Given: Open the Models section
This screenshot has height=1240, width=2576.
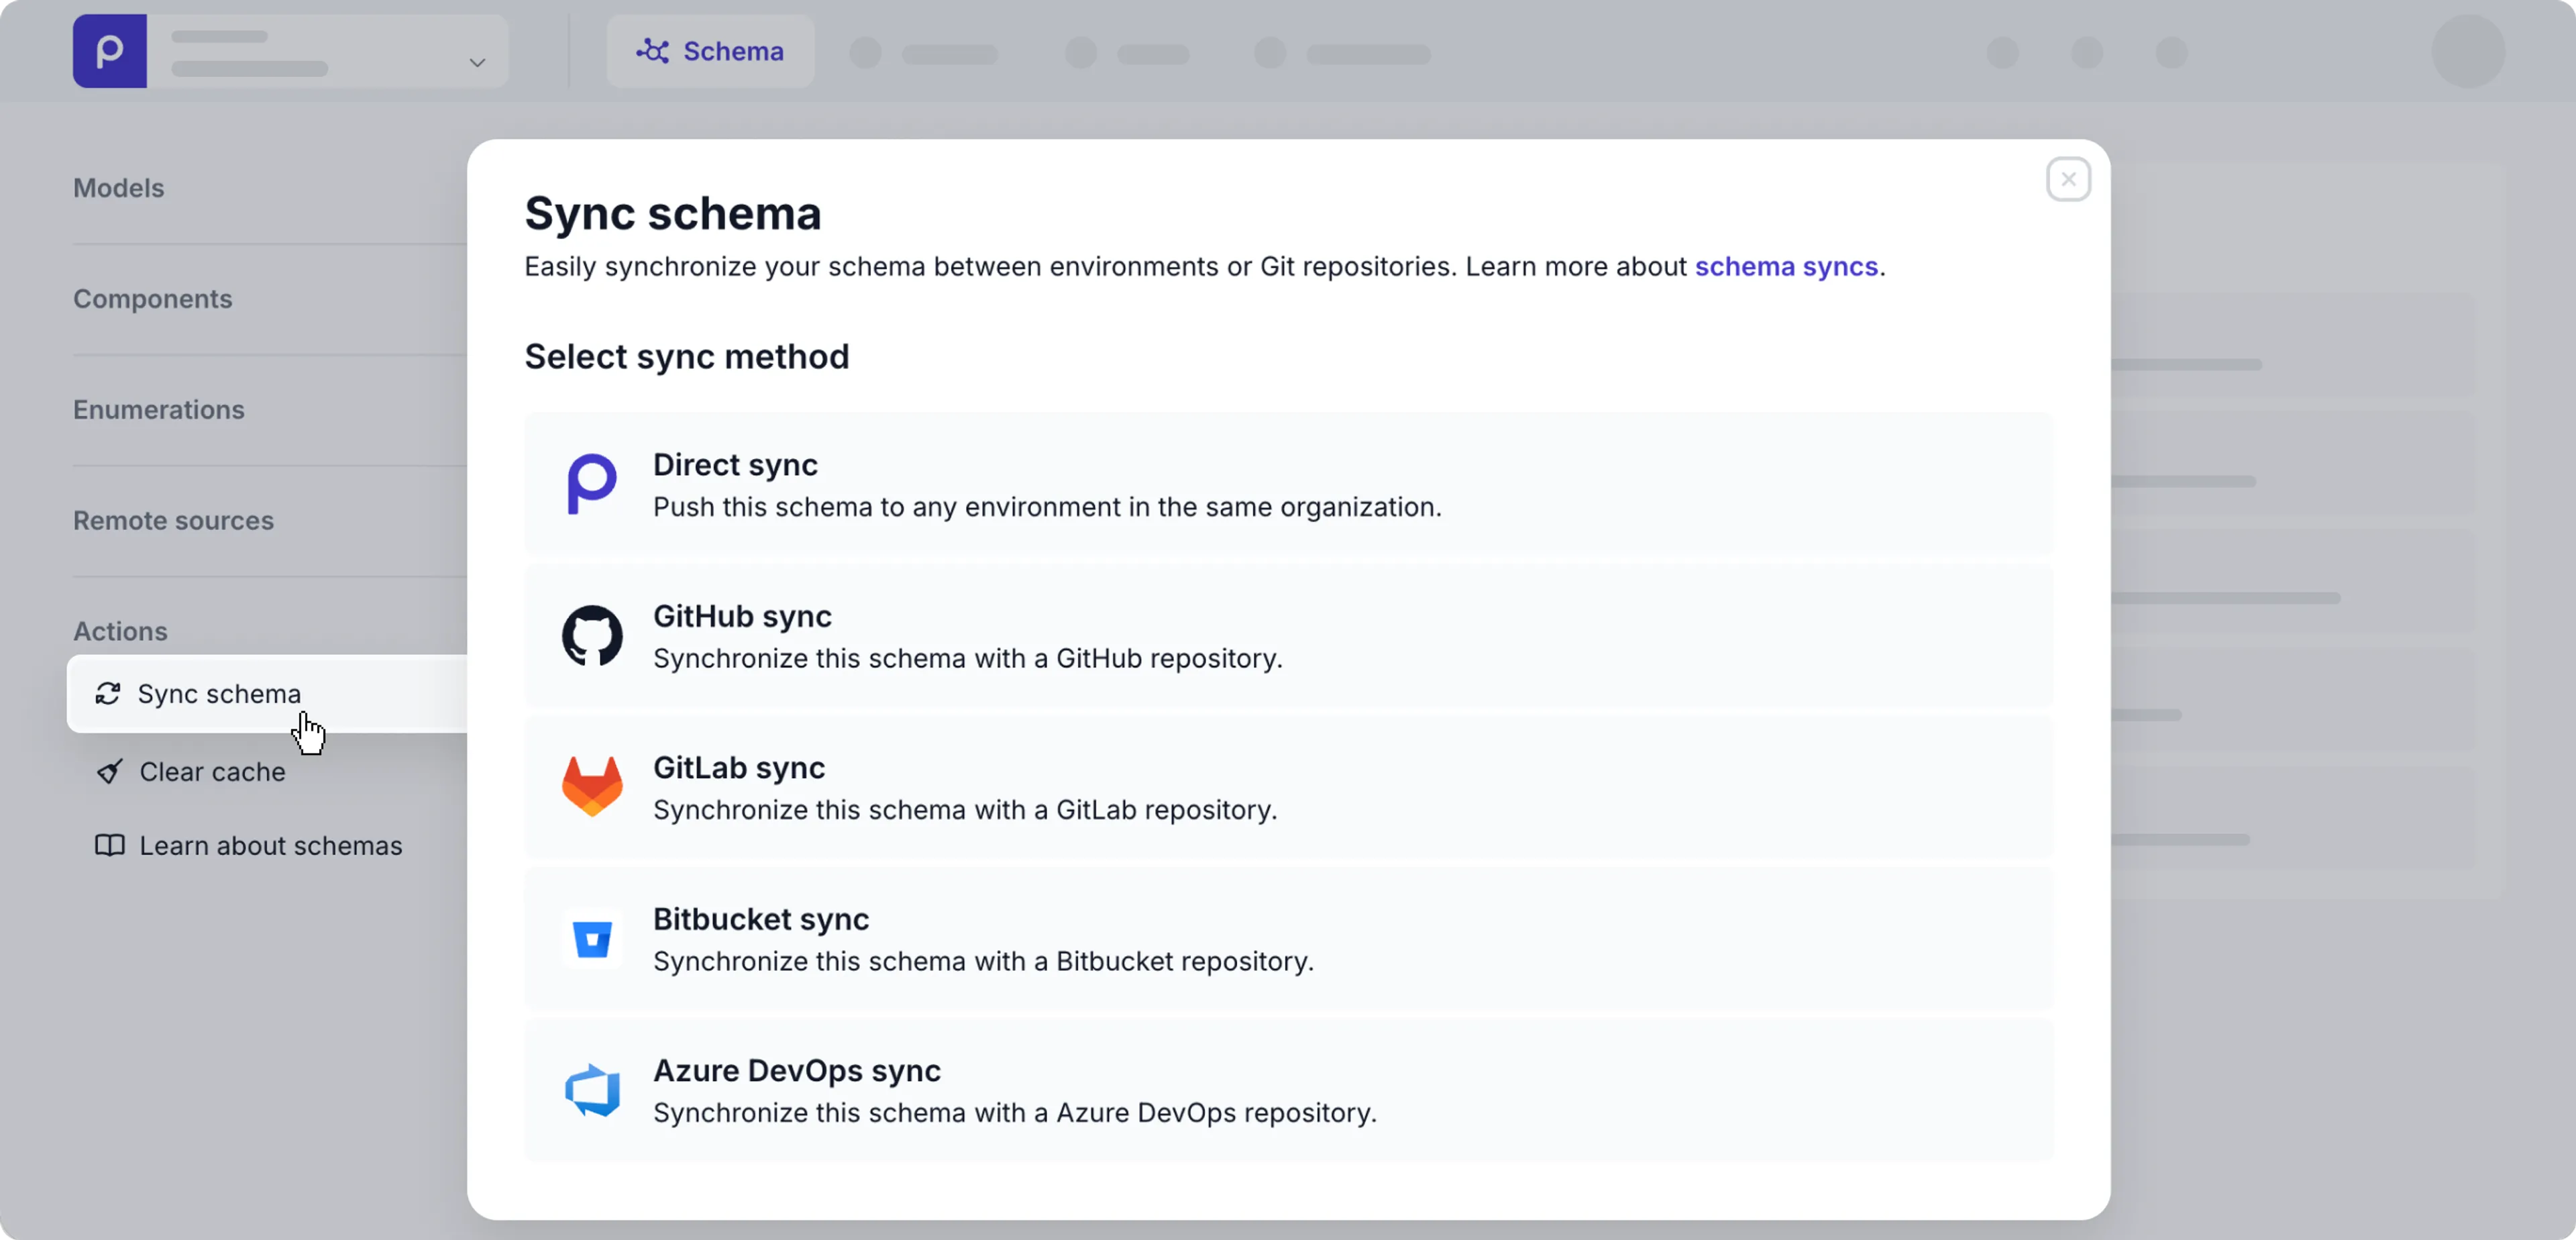Looking at the screenshot, I should pos(118,187).
